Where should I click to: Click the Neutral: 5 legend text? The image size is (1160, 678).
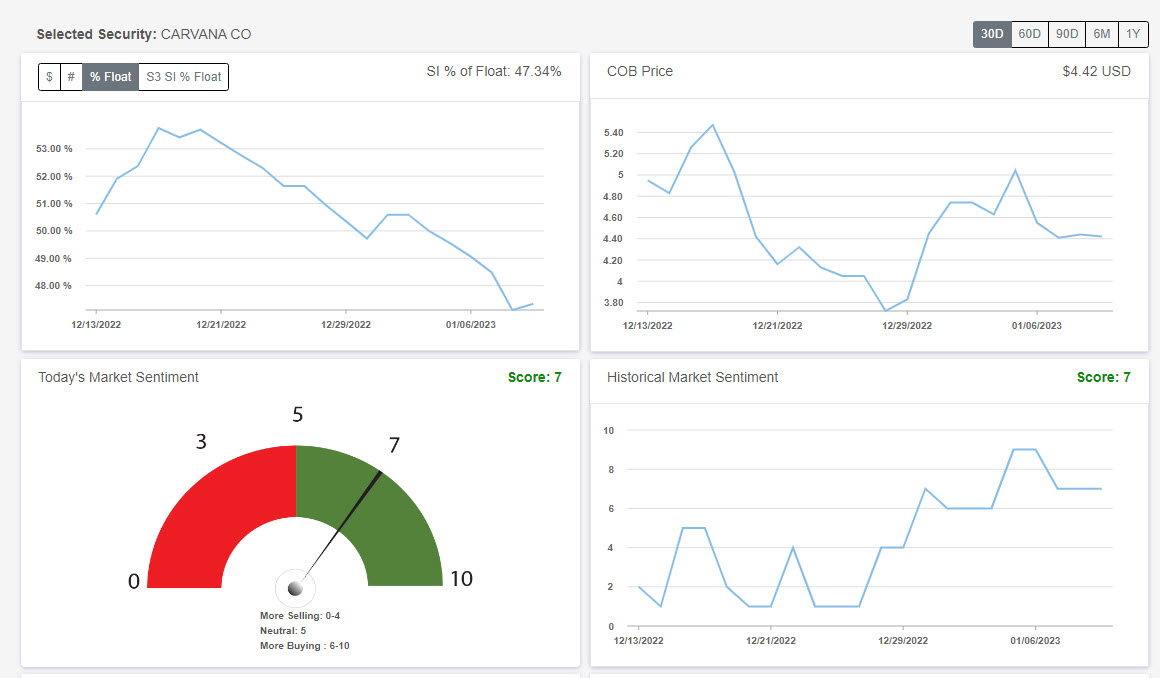pyautogui.click(x=283, y=631)
